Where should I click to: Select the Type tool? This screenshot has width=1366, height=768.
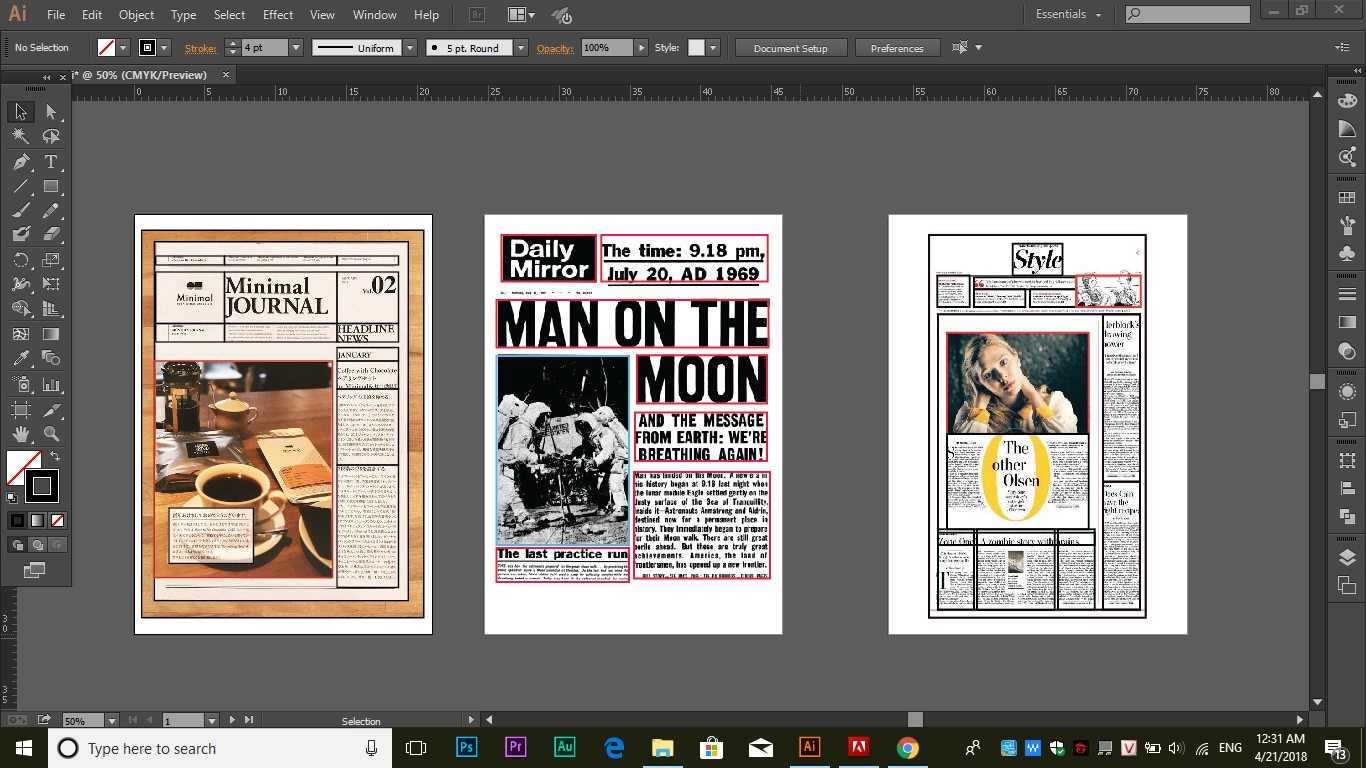pyautogui.click(x=51, y=162)
